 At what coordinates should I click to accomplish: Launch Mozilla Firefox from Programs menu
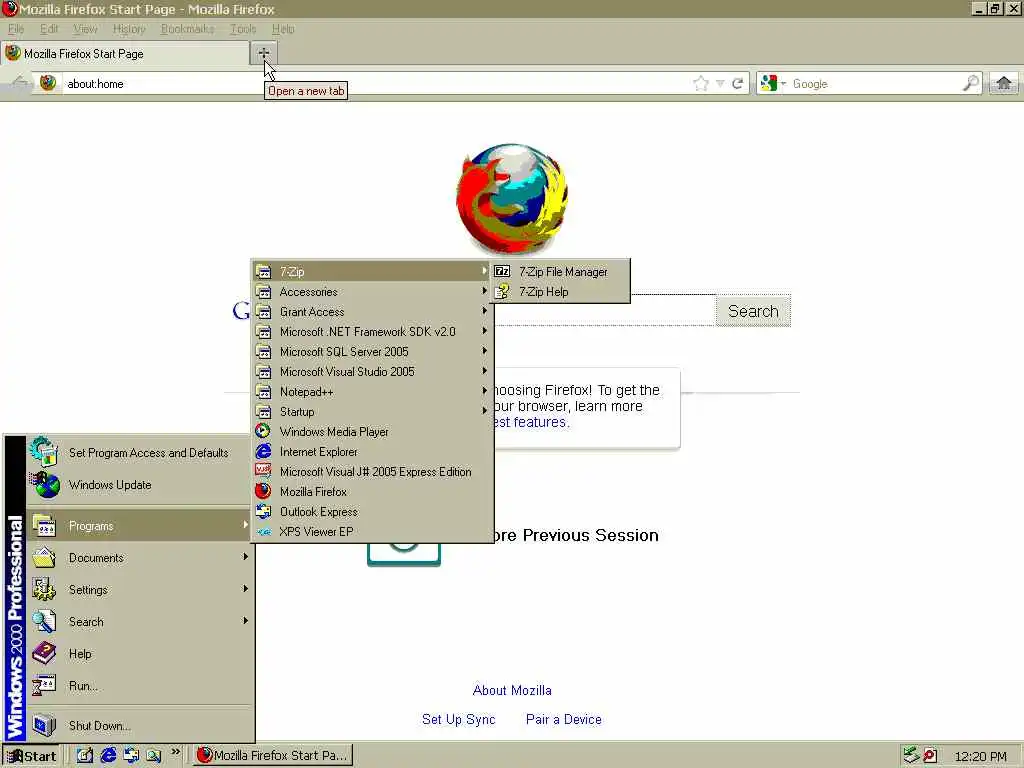(x=372, y=492)
